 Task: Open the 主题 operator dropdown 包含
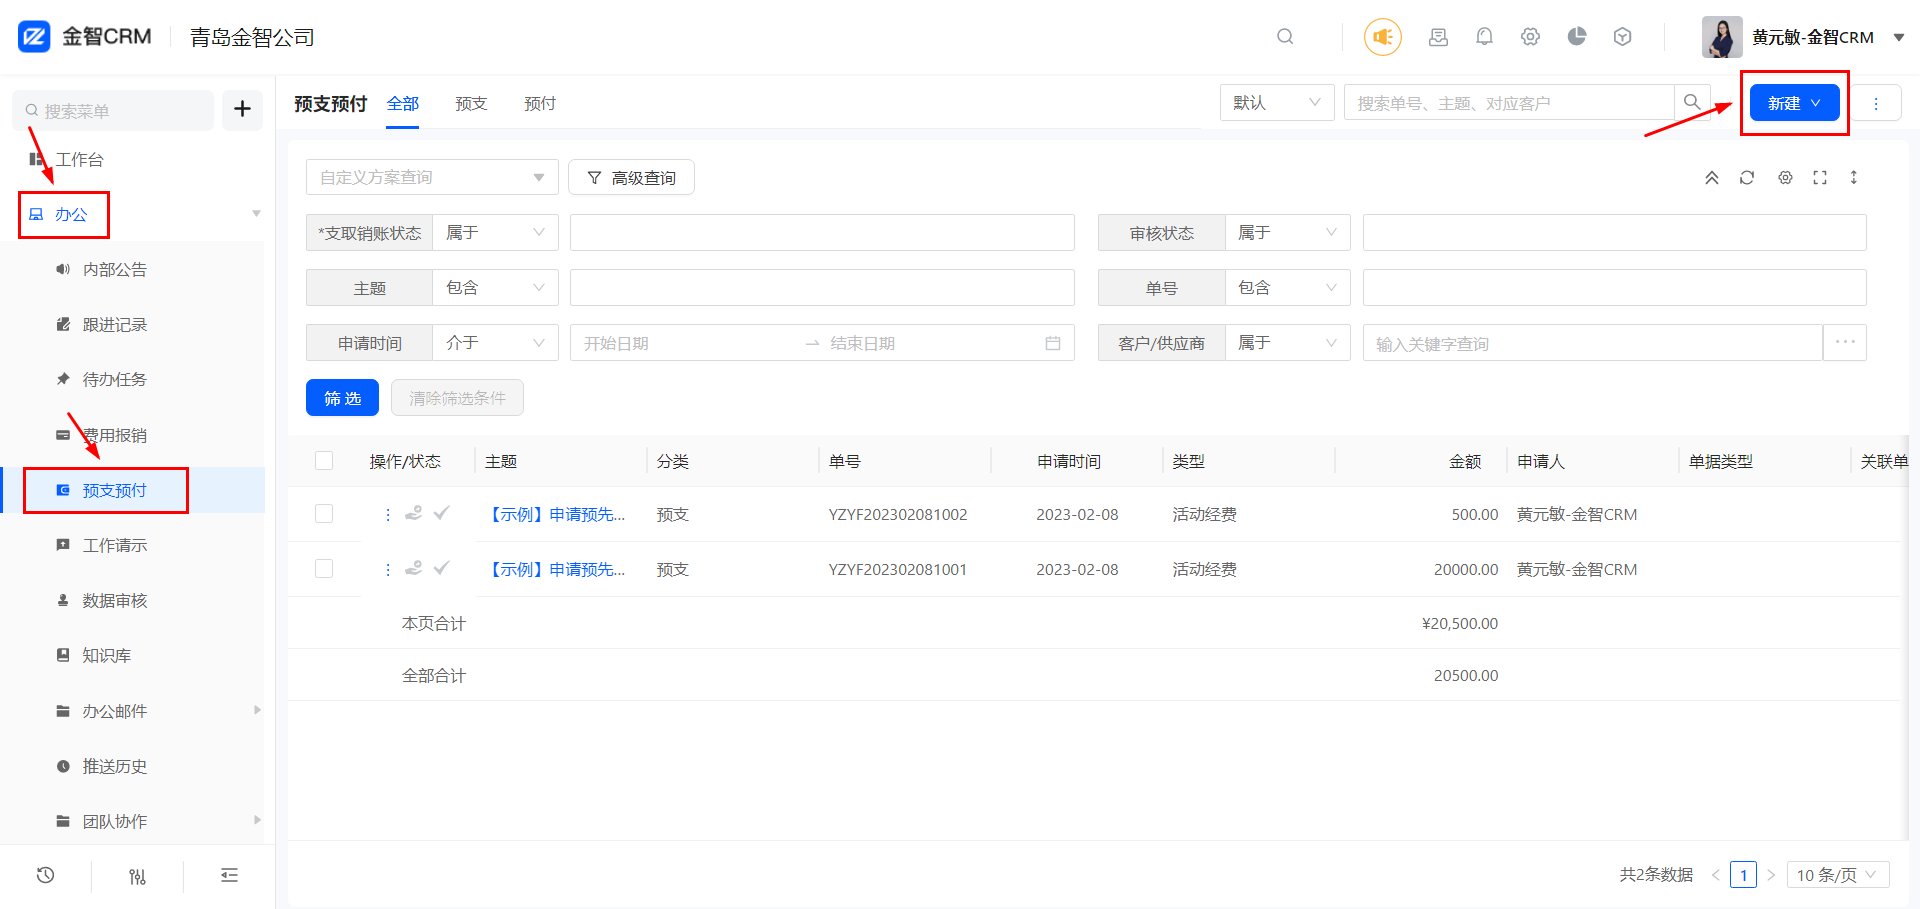point(495,288)
